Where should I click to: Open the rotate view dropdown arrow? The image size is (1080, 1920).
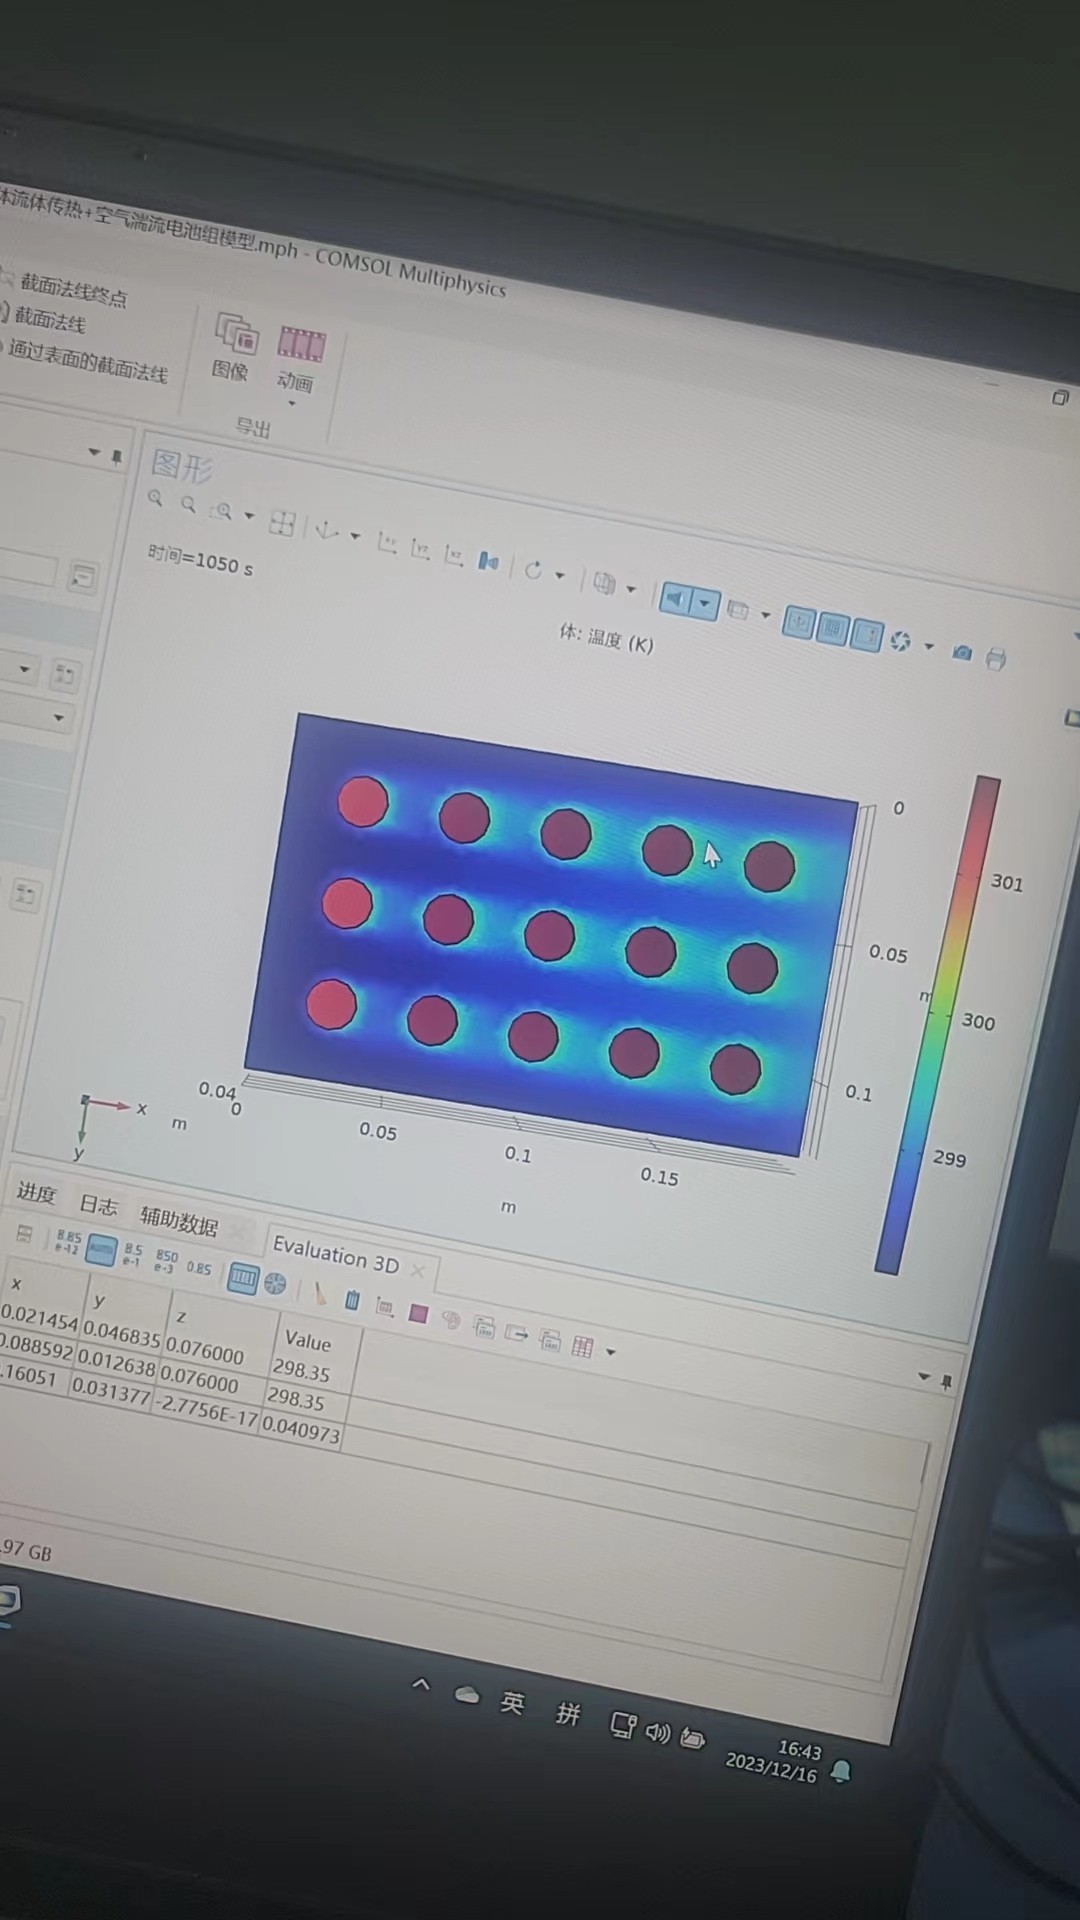click(x=560, y=575)
